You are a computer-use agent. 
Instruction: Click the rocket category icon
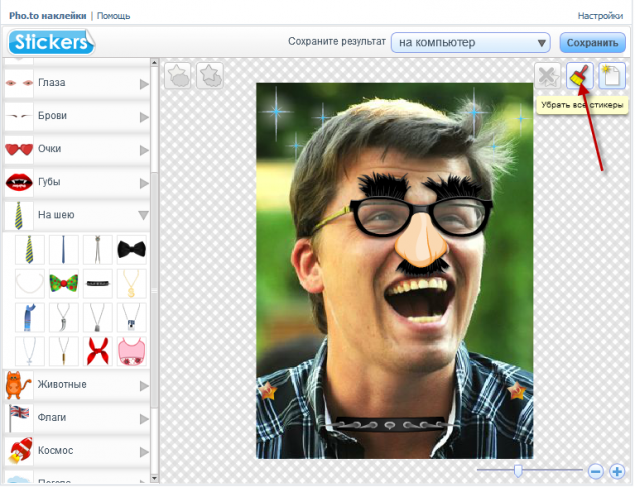pyautogui.click(x=20, y=450)
